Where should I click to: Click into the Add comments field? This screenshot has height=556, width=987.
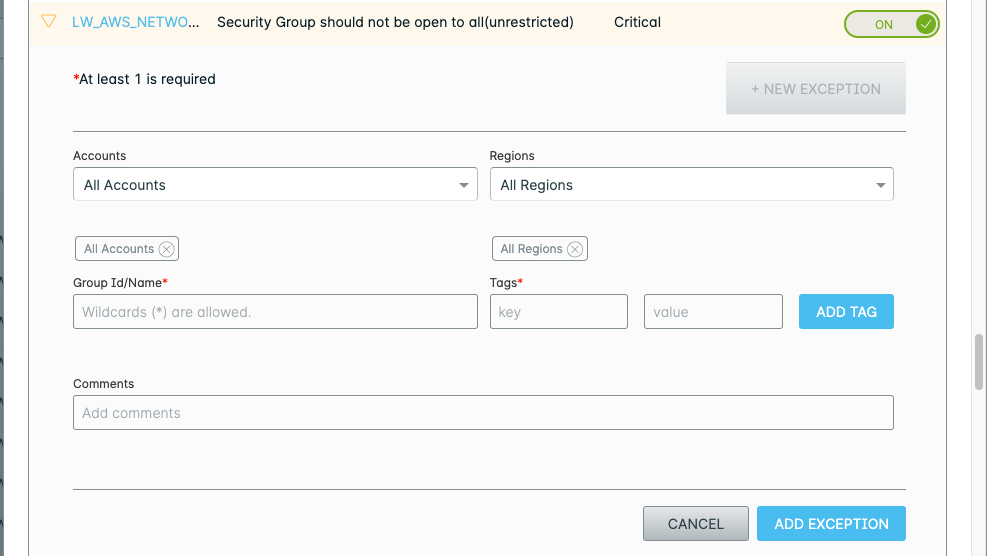click(483, 413)
